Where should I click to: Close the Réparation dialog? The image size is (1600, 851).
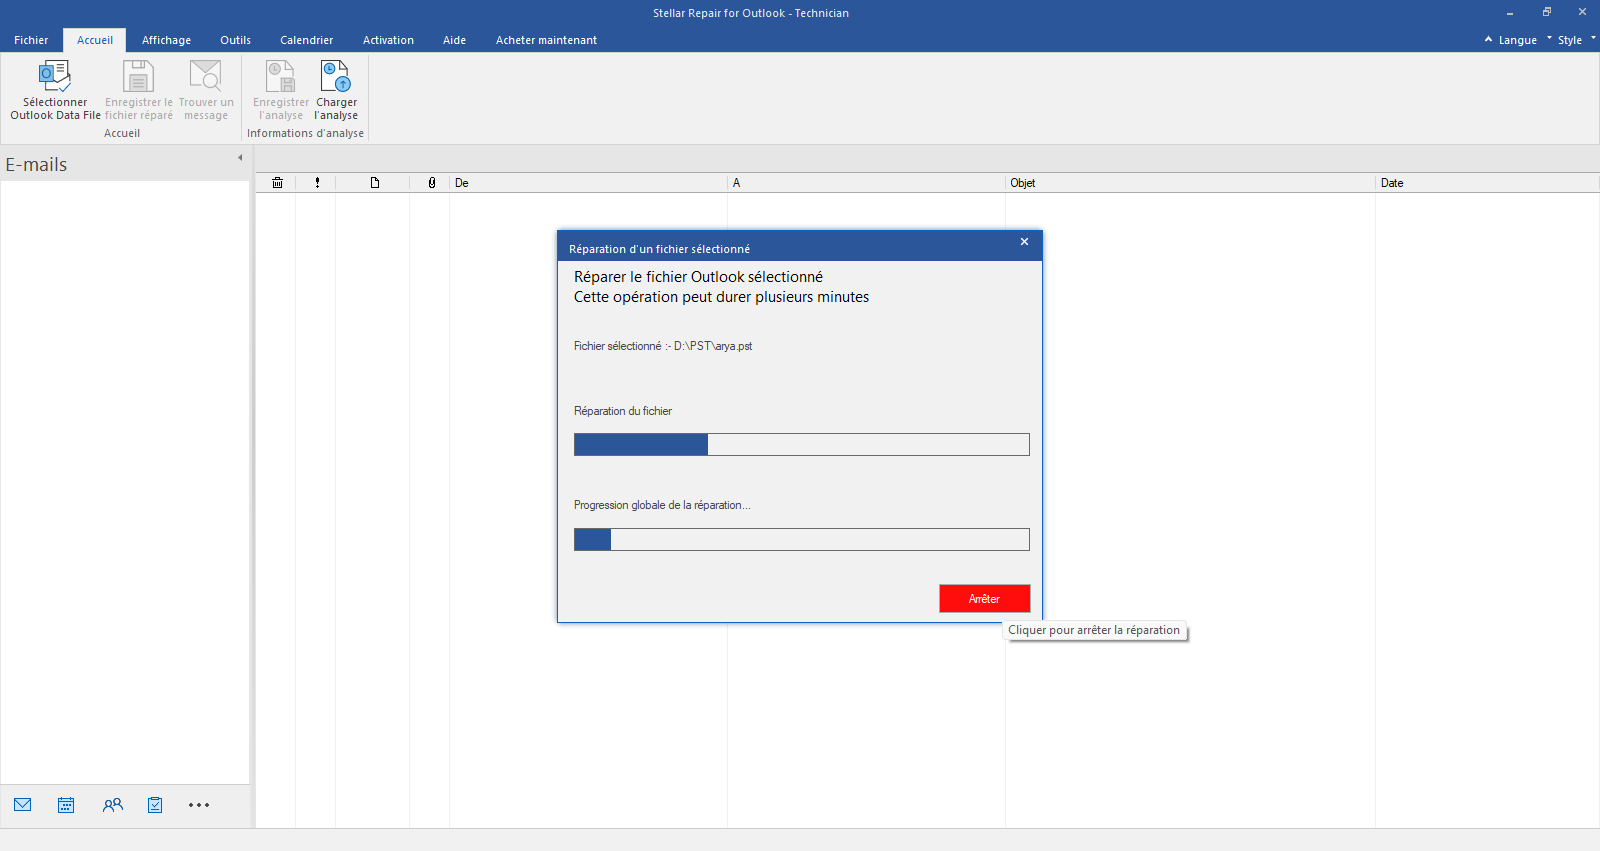[1024, 242]
